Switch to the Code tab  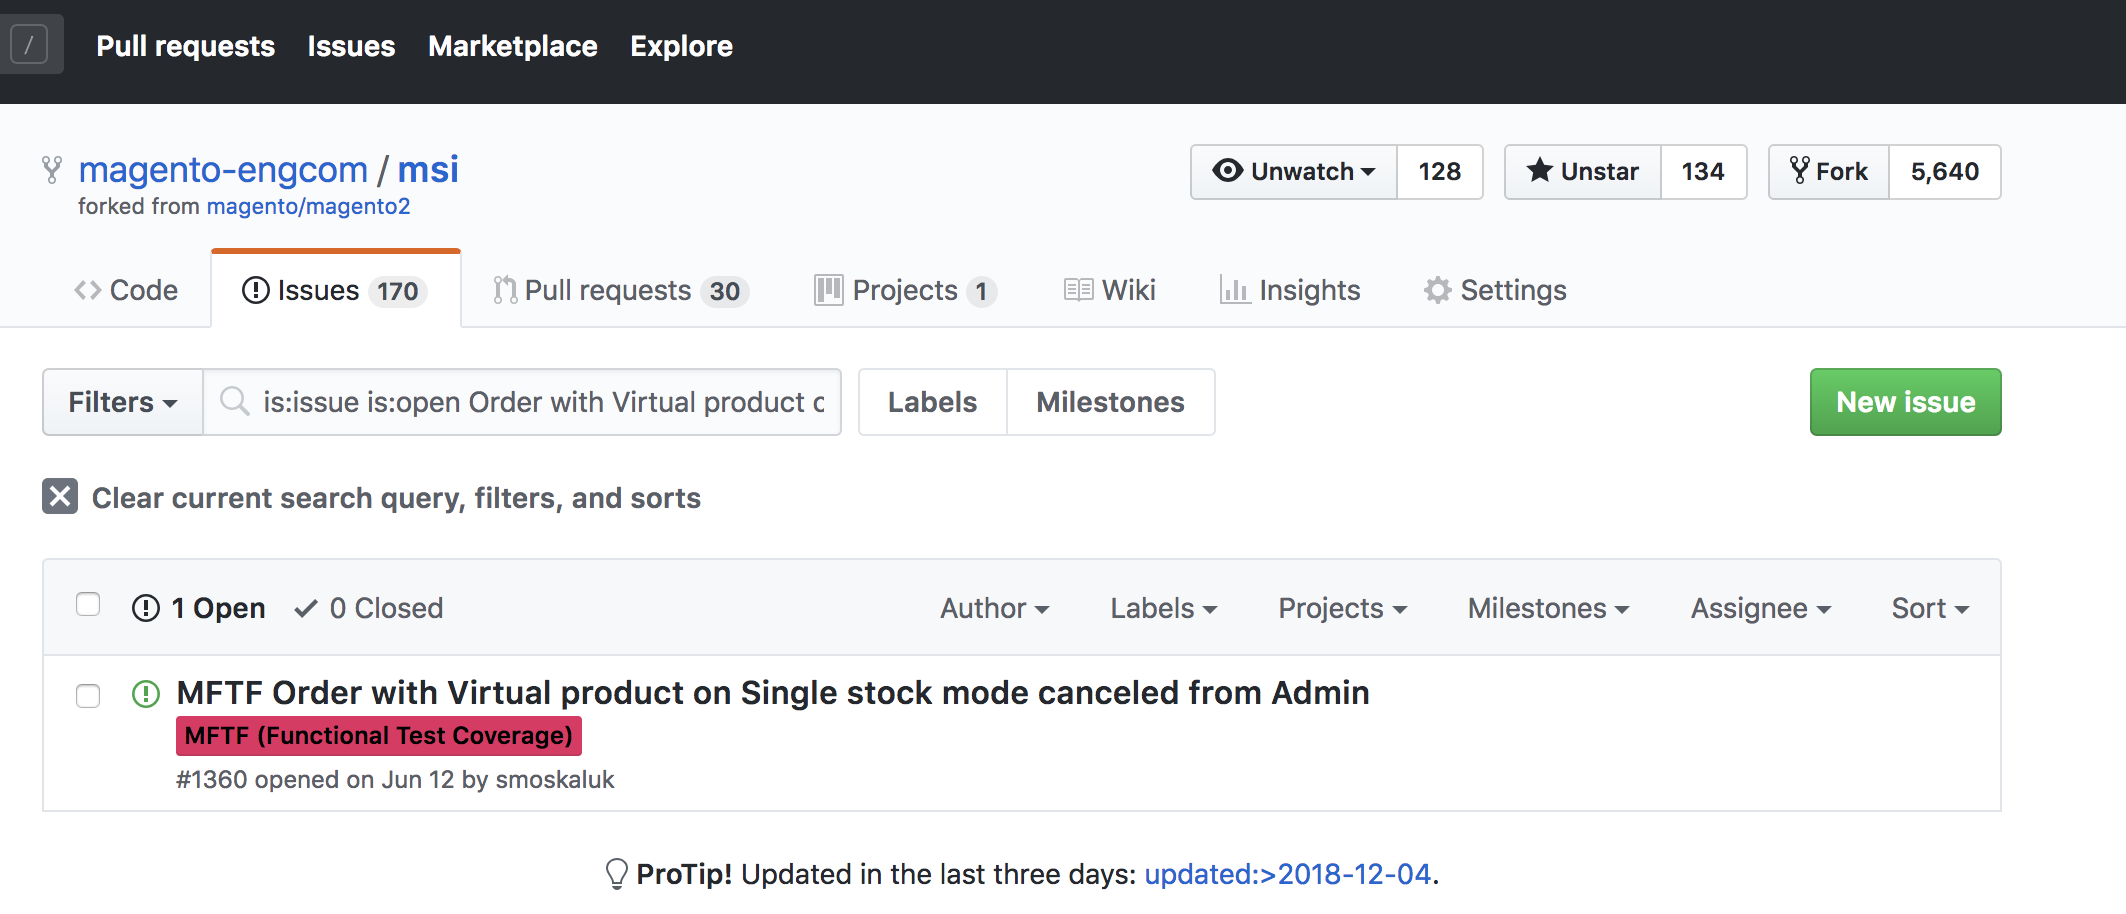[126, 290]
